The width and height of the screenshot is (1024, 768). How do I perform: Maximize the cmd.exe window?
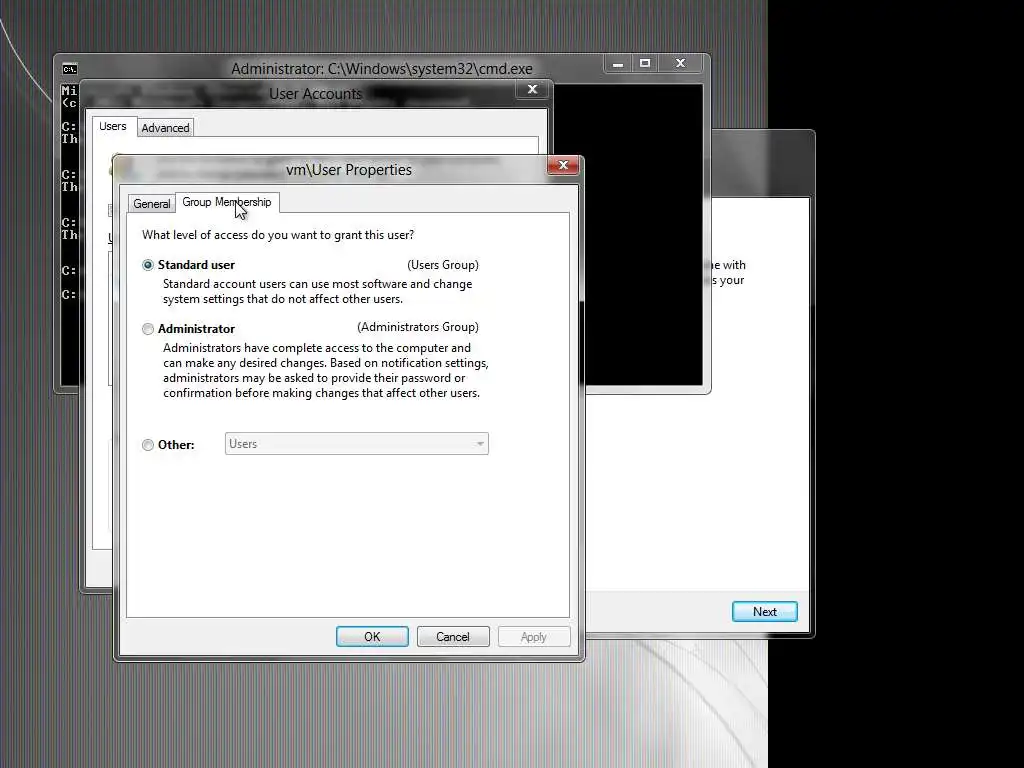pyautogui.click(x=645, y=63)
